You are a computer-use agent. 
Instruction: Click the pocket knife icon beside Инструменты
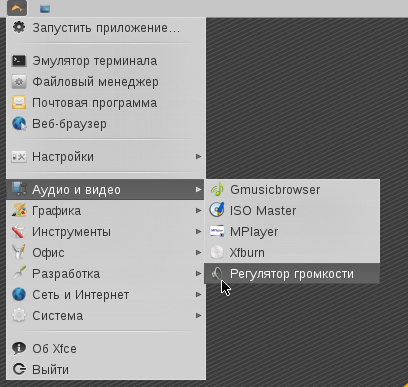[x=19, y=231]
